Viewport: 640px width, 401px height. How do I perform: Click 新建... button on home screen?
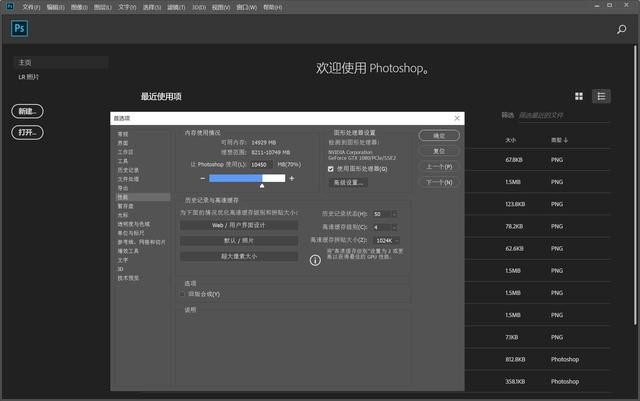pos(27,111)
